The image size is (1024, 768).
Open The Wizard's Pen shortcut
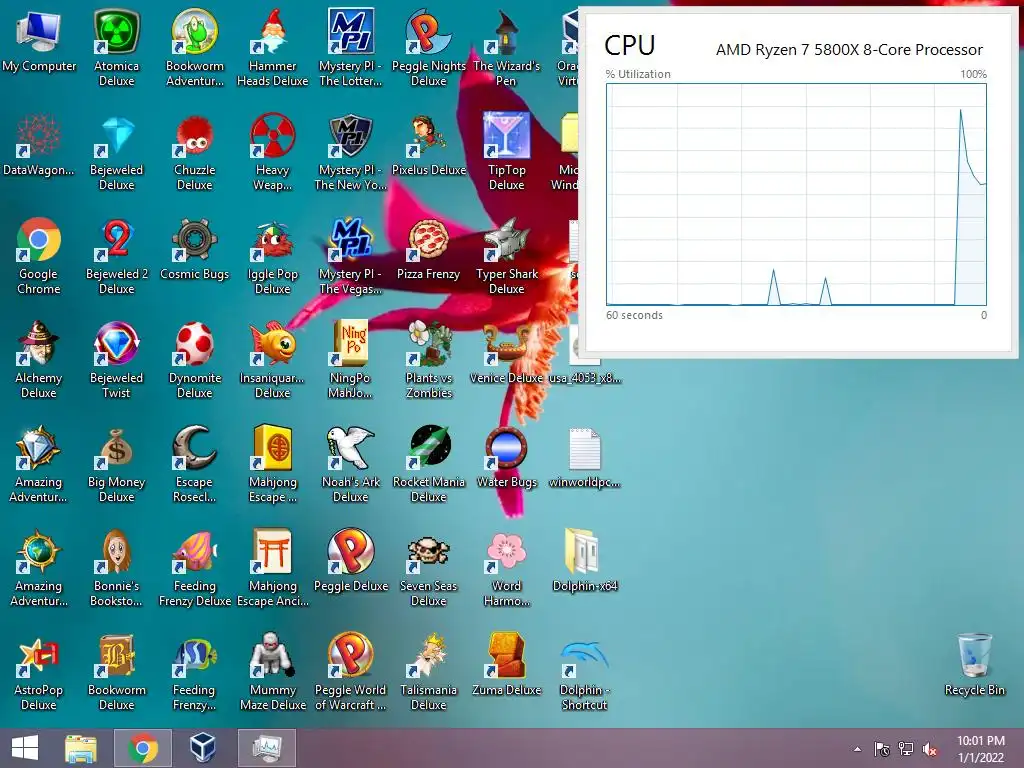[x=507, y=49]
